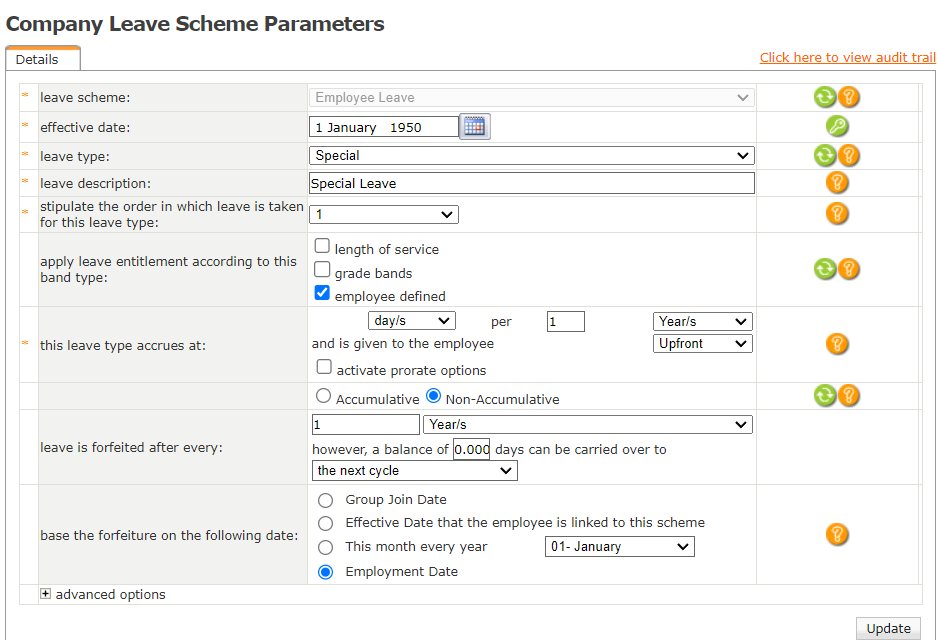Click the green key icon beside effective date
This screenshot has width=938, height=641.
coord(837,127)
